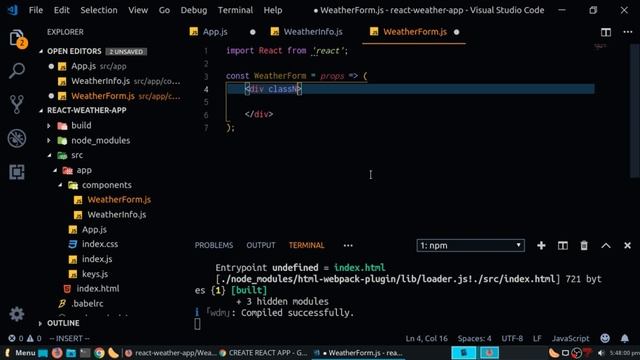Image resolution: width=640 pixels, height=360 pixels.
Task: Expand the node_modules folder
Action: 100,140
